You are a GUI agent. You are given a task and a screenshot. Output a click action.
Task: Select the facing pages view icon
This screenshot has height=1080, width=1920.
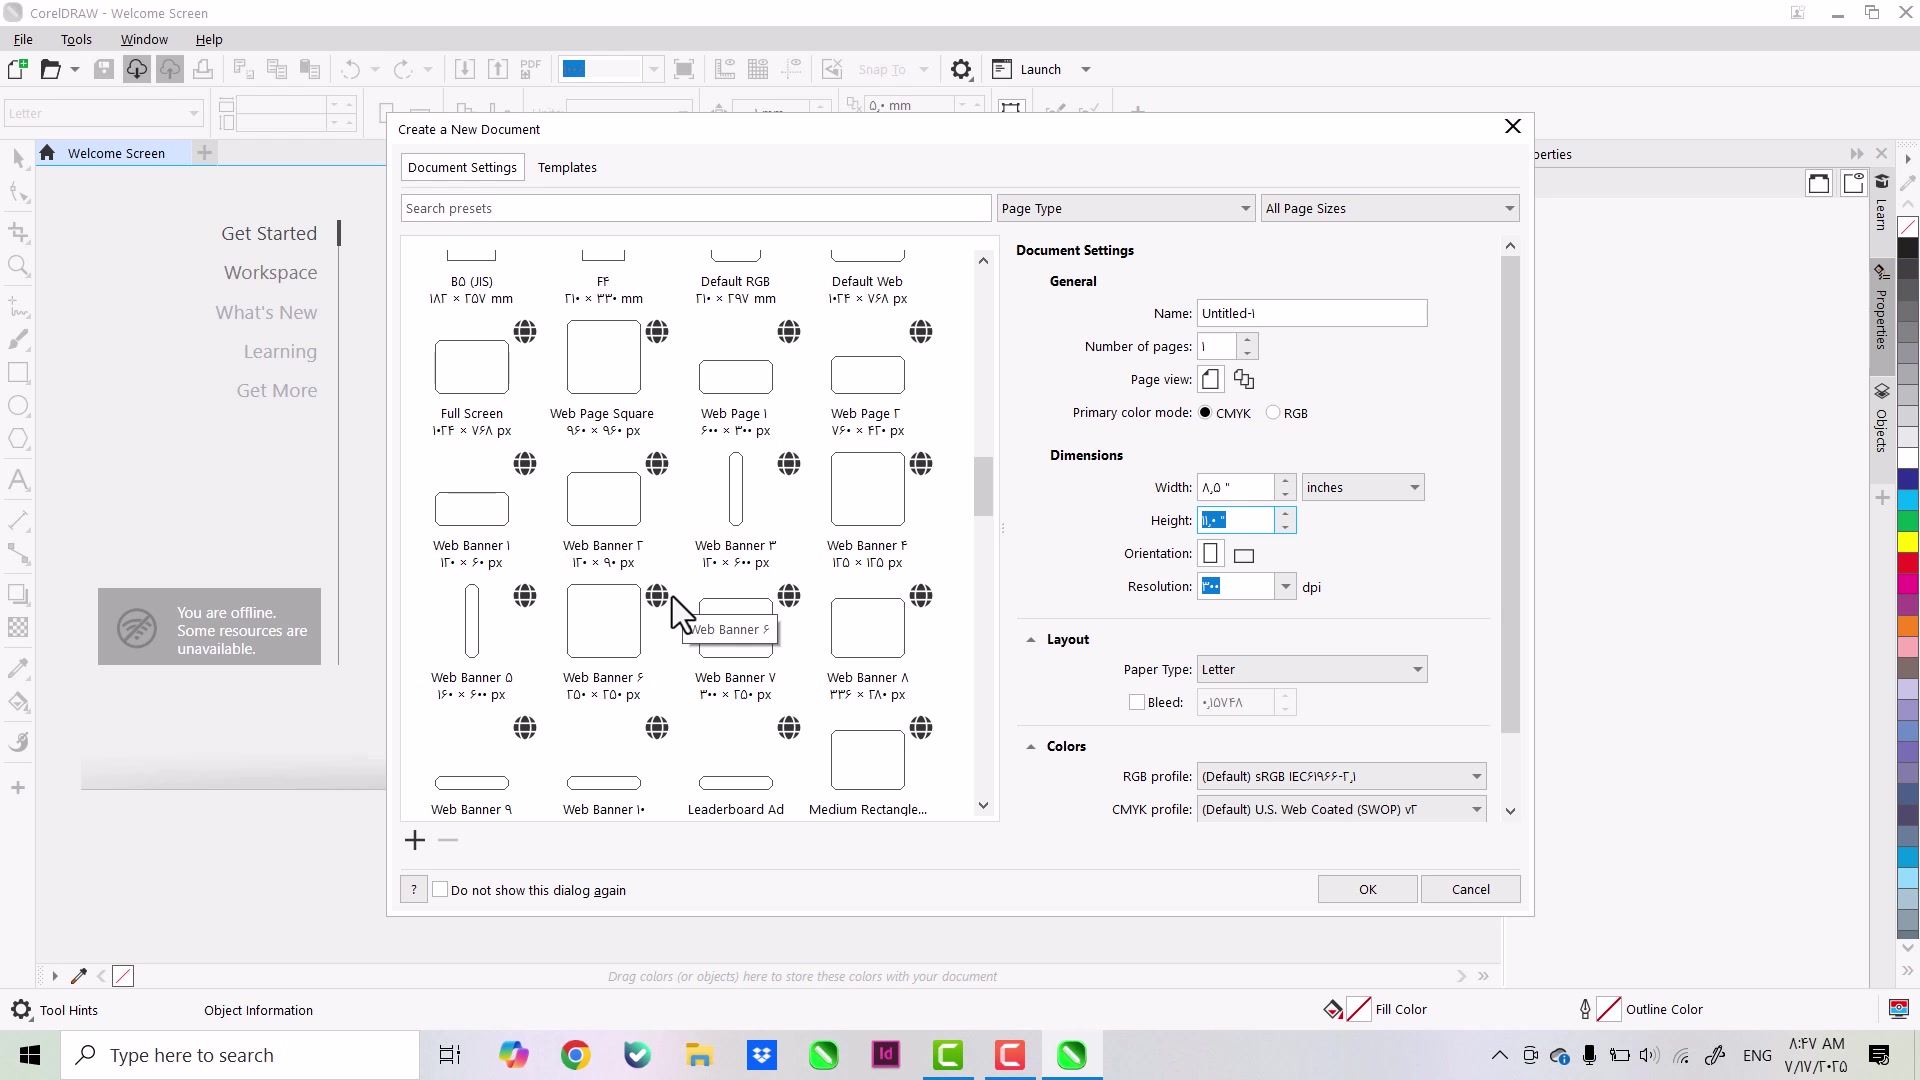pos(1244,379)
